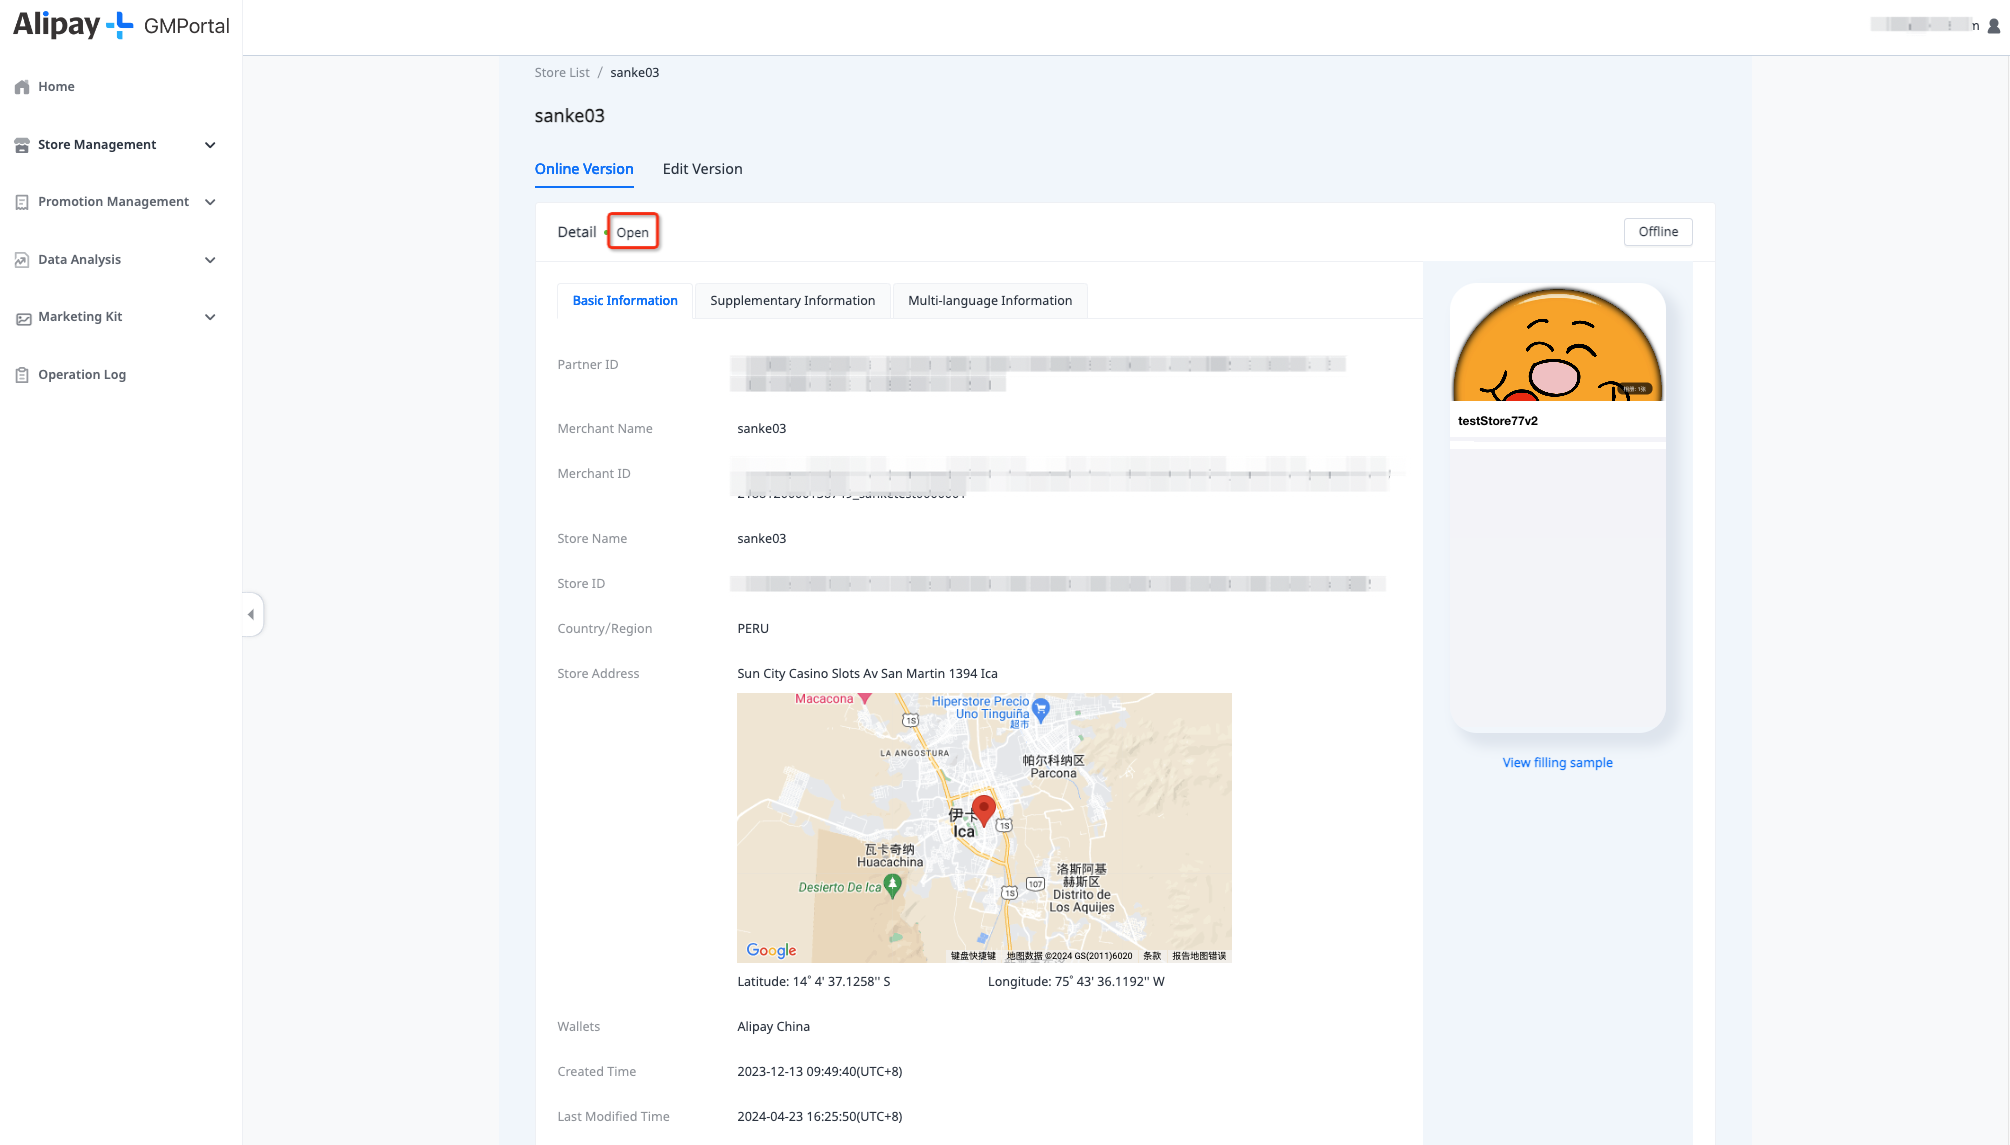Collapse sidebar with the arrow handle

coord(251,614)
